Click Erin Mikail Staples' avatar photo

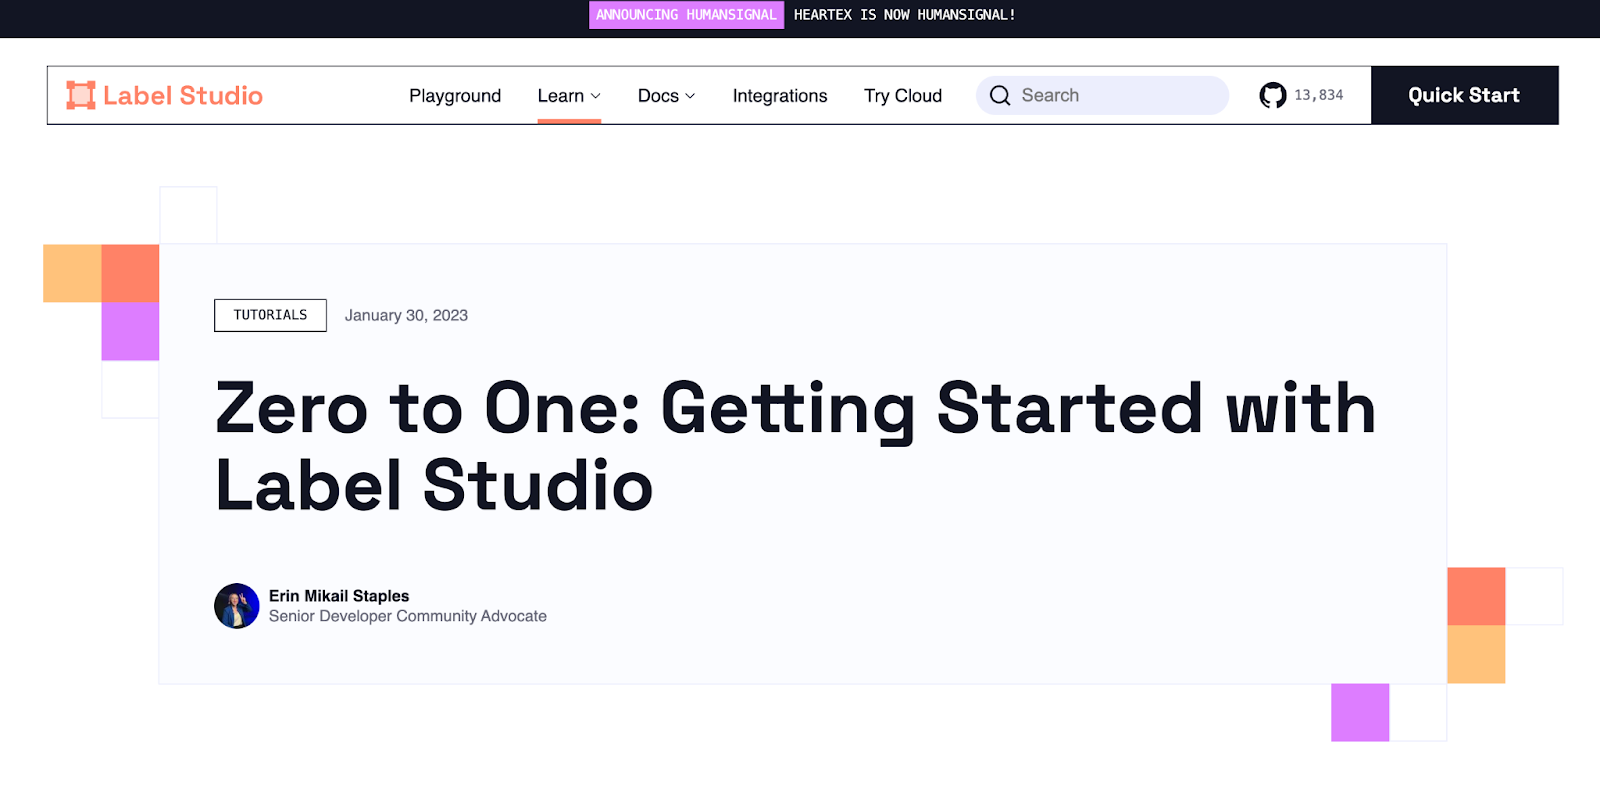237,606
